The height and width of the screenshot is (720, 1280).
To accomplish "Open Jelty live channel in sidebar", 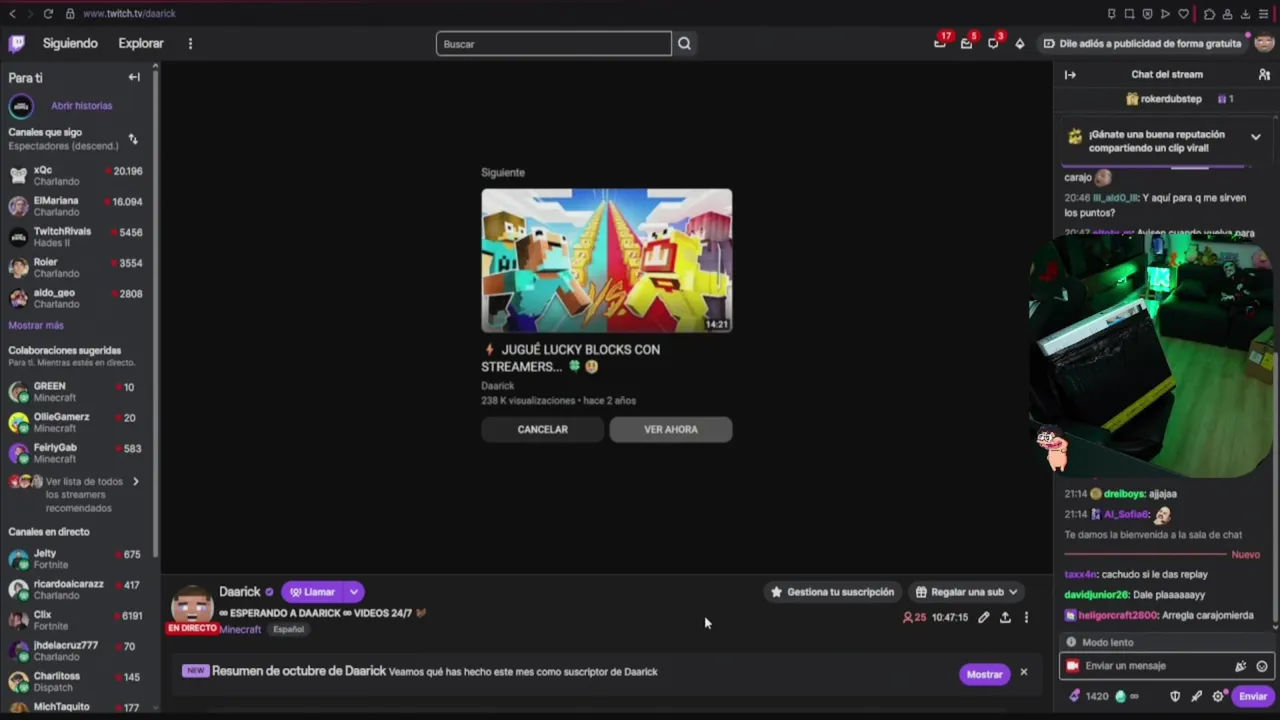I will pyautogui.click(x=76, y=559).
